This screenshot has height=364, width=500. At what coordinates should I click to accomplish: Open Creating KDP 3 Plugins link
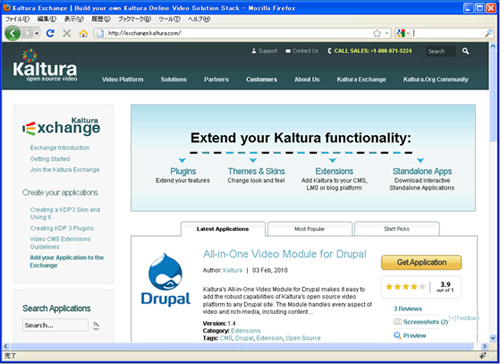[x=62, y=228]
